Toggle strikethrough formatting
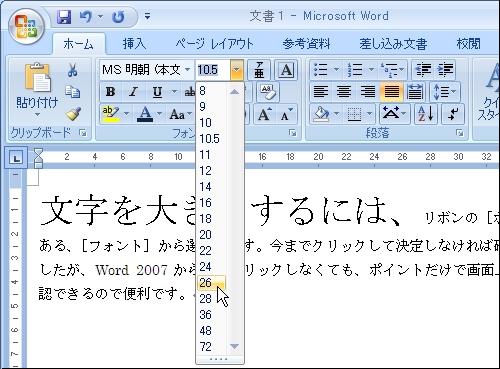Screen dimensions: 500x369 pos(190,92)
